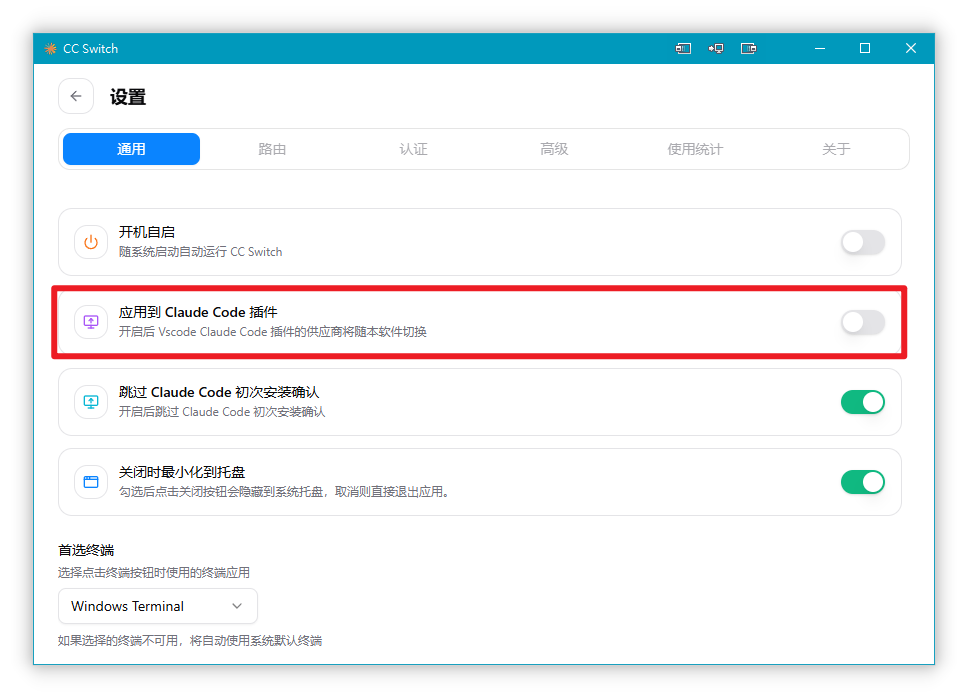Click the 首选终端 section label
This screenshot has width=968, height=698.
(x=86, y=550)
